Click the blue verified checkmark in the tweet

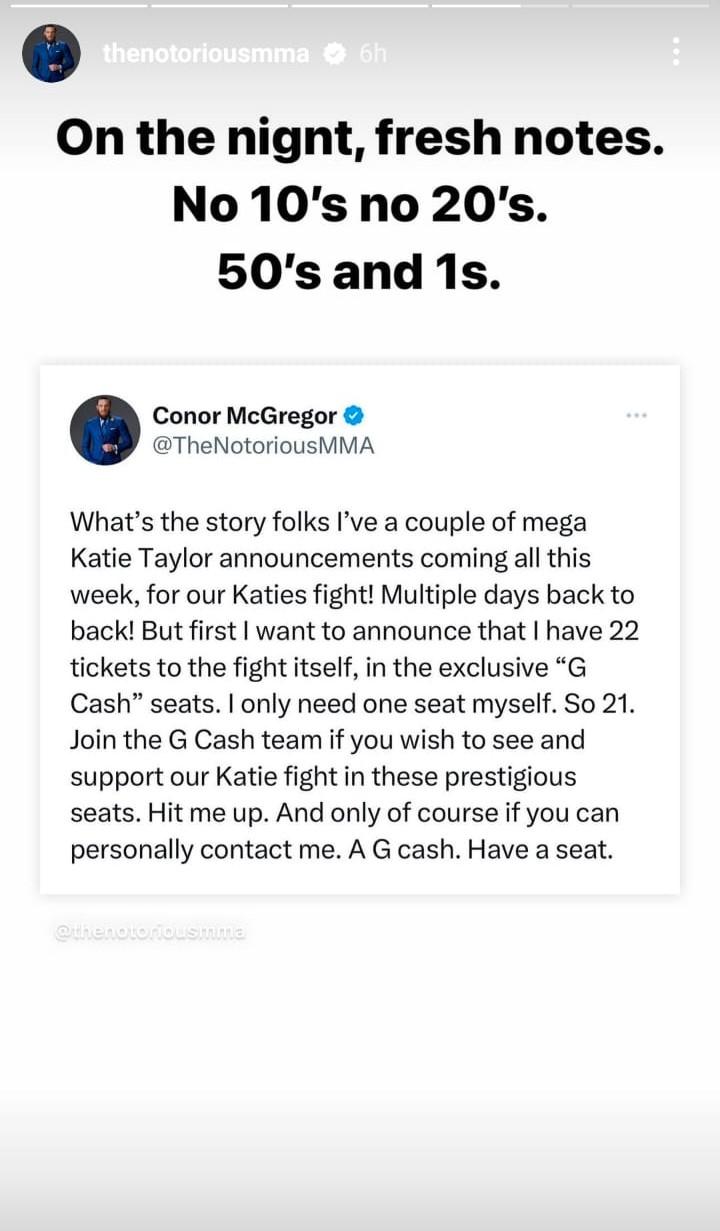(354, 416)
